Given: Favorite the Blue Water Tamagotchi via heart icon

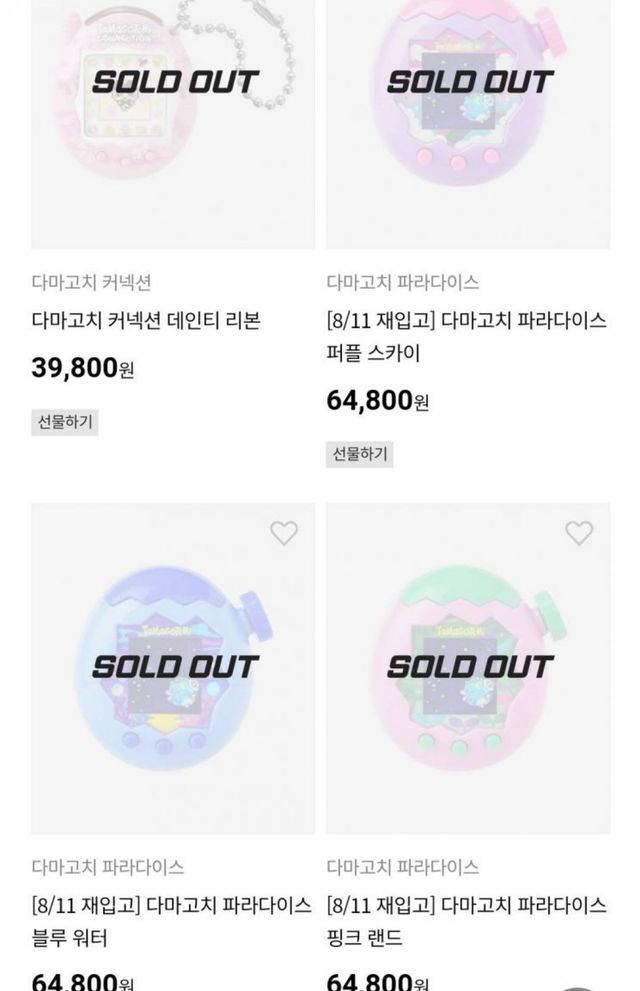Looking at the screenshot, I should coord(284,533).
